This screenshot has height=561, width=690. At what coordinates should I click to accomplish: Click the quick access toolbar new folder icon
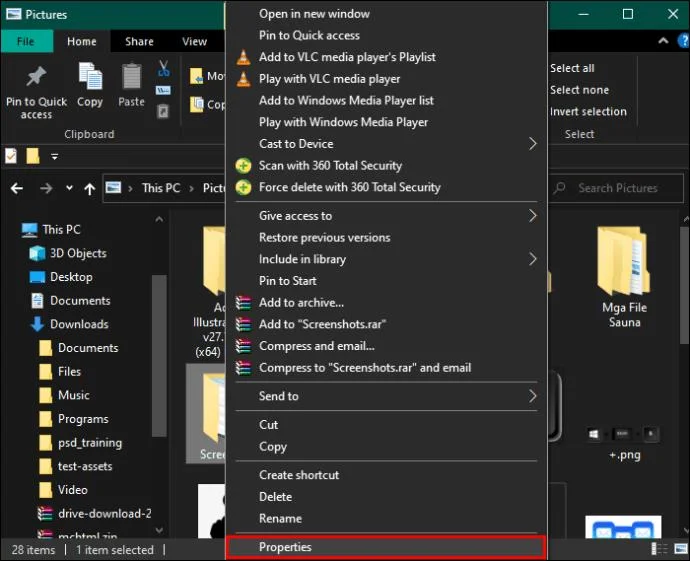coord(33,156)
